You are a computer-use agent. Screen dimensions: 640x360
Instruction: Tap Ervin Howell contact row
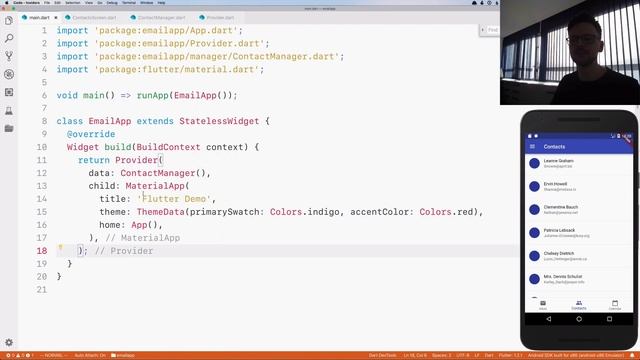point(579,186)
